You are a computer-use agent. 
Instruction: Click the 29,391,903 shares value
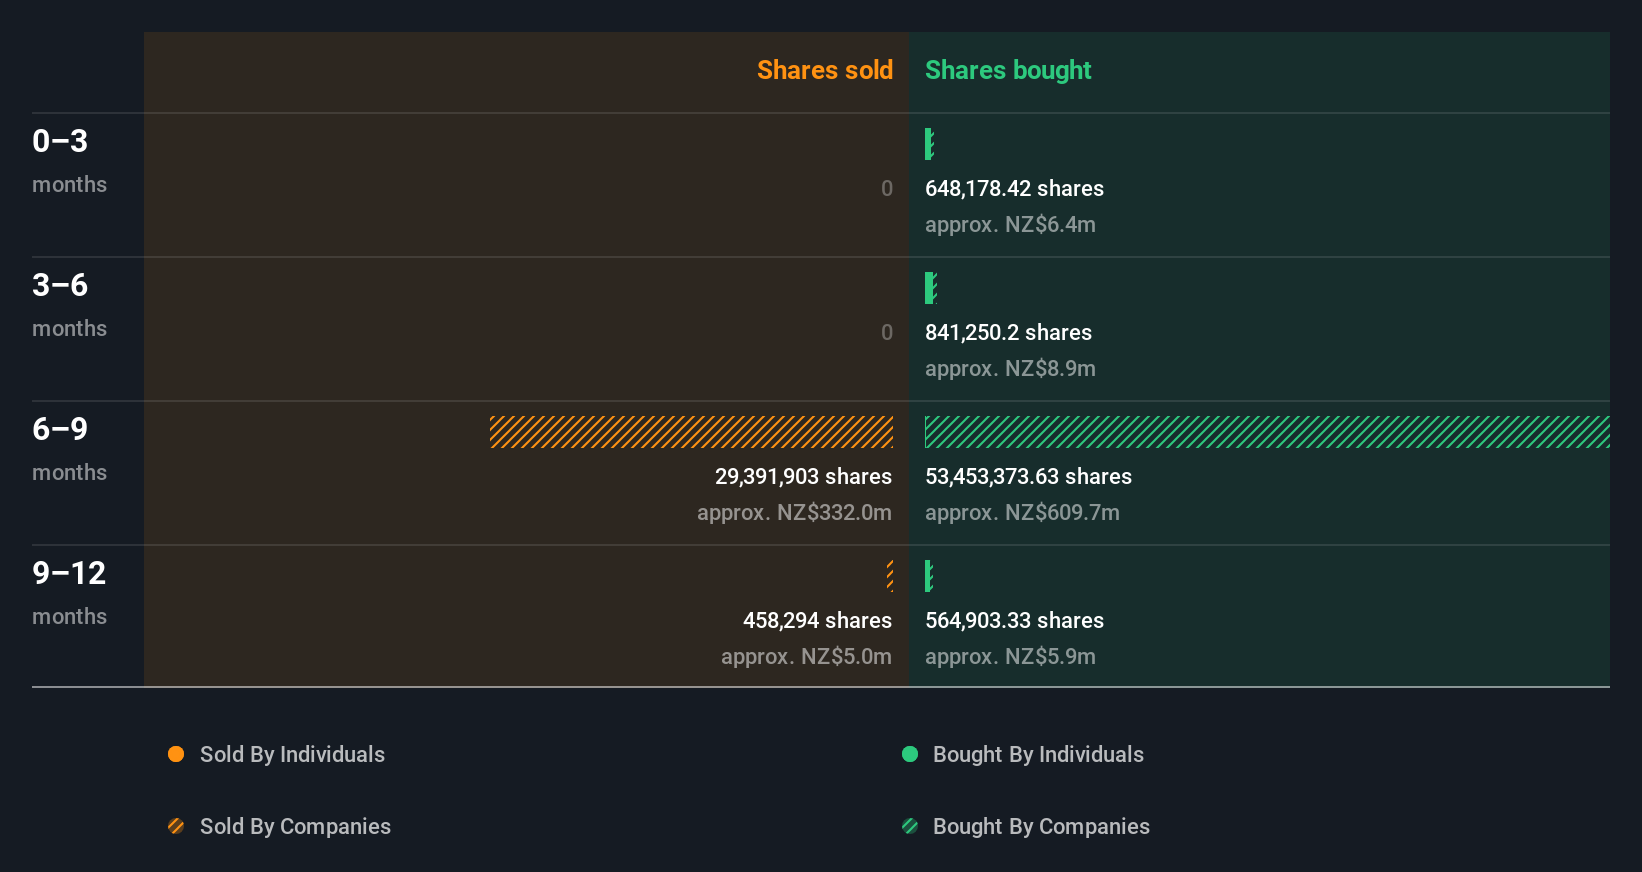click(x=803, y=477)
